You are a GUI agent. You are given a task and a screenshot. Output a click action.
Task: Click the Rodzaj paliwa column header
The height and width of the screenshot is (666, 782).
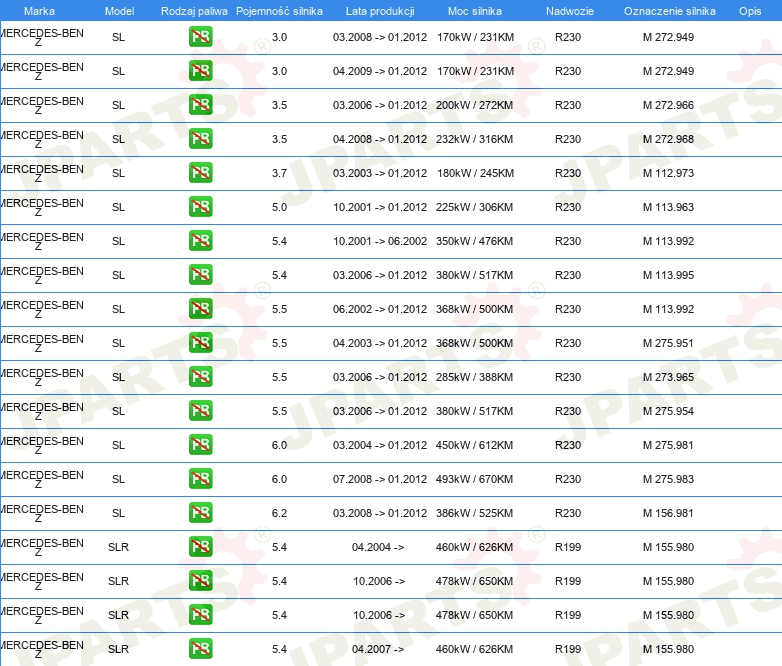[194, 11]
